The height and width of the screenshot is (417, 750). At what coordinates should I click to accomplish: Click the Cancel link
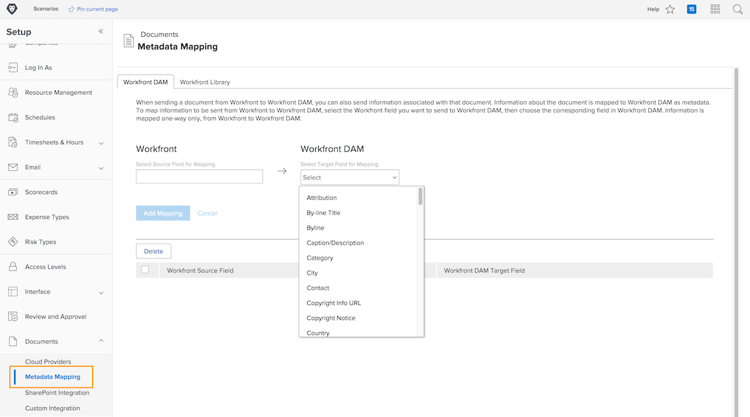[207, 213]
